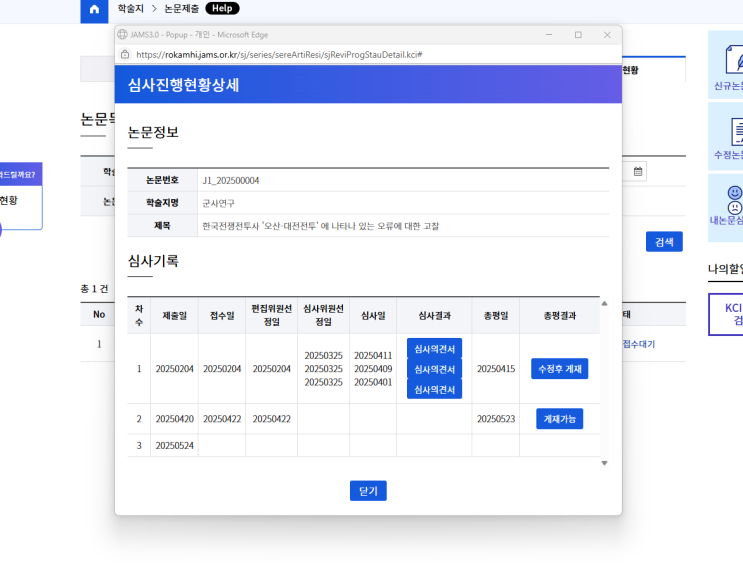Click the 수정후 게재 result button
Viewport: 743px width, 563px height.
tap(560, 369)
